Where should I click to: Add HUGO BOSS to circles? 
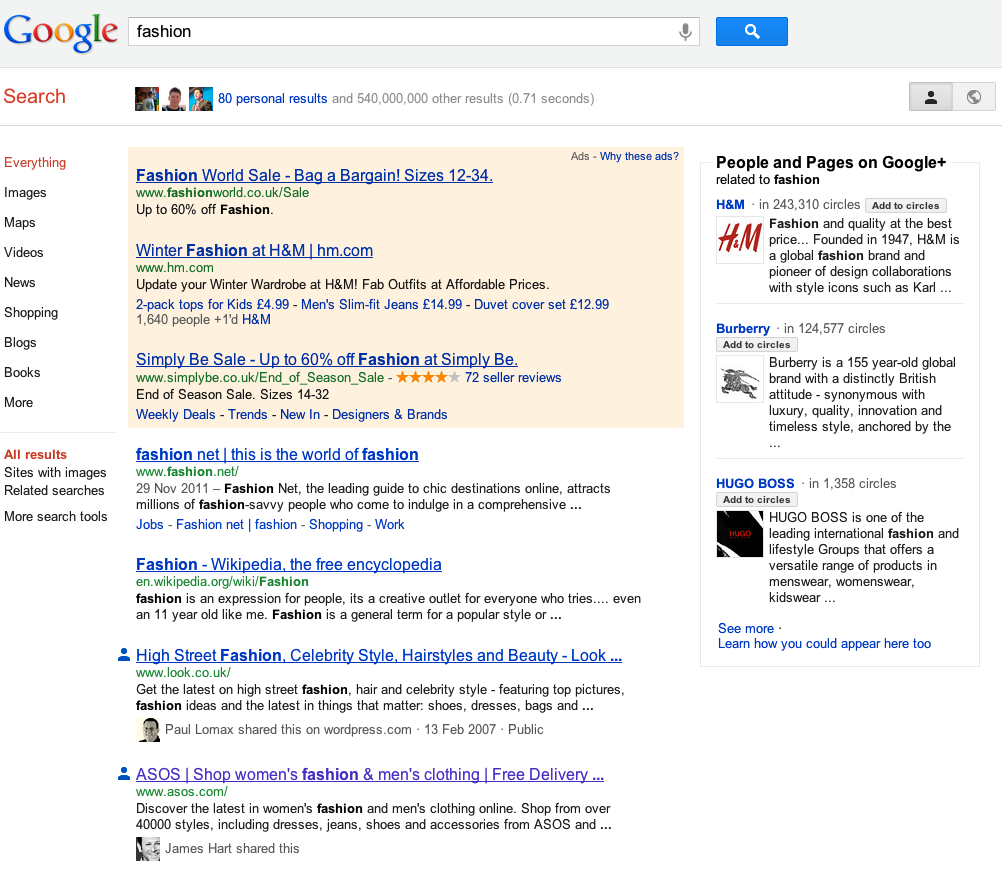(x=757, y=499)
